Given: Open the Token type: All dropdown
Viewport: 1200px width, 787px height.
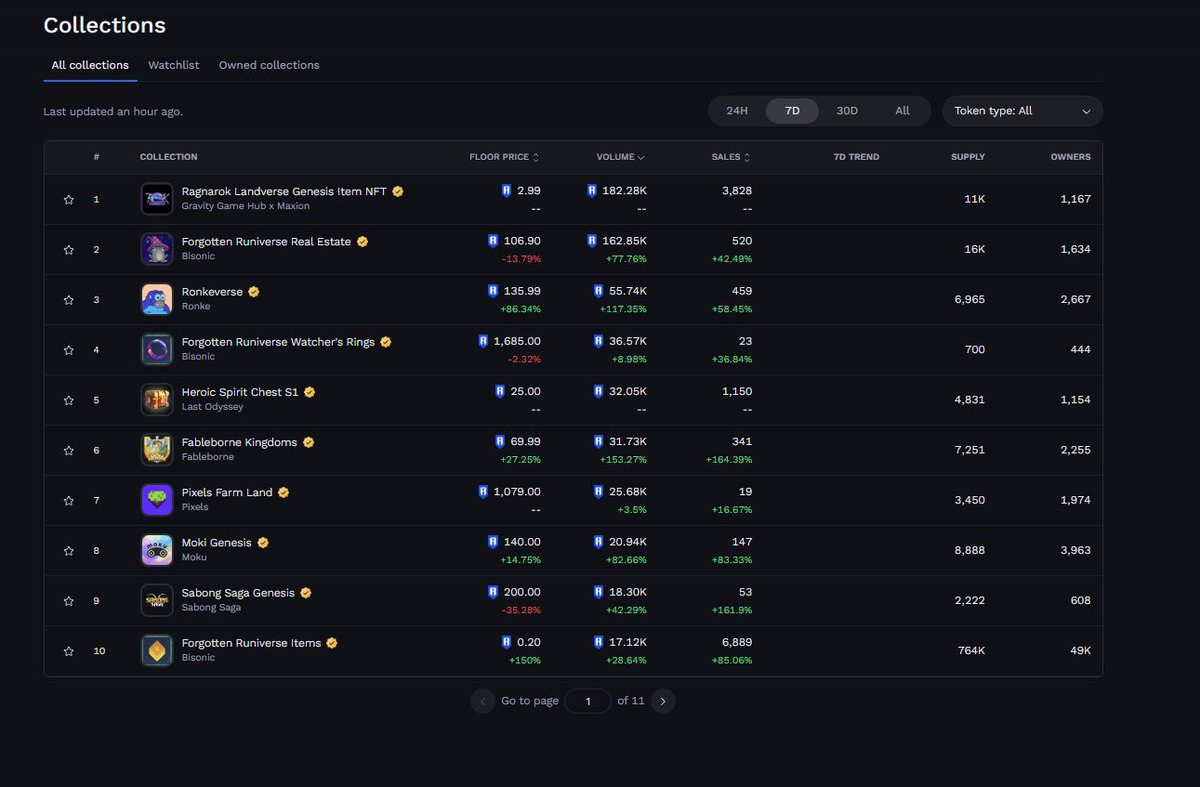Looking at the screenshot, I should click(x=1022, y=111).
